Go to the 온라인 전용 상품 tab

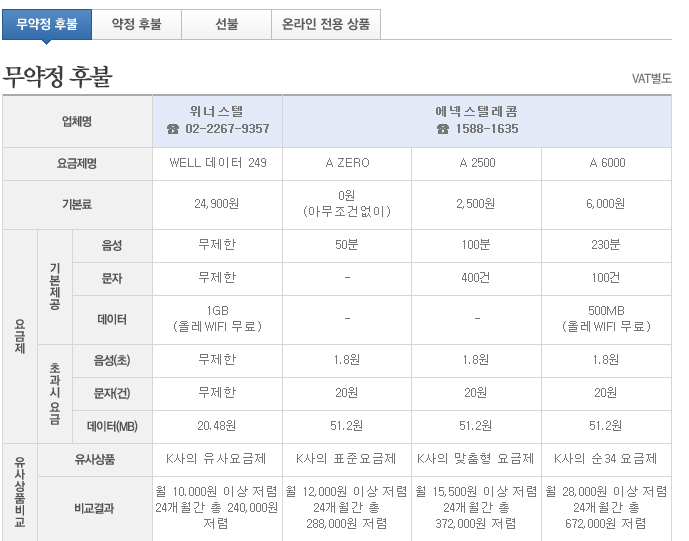(x=325, y=24)
